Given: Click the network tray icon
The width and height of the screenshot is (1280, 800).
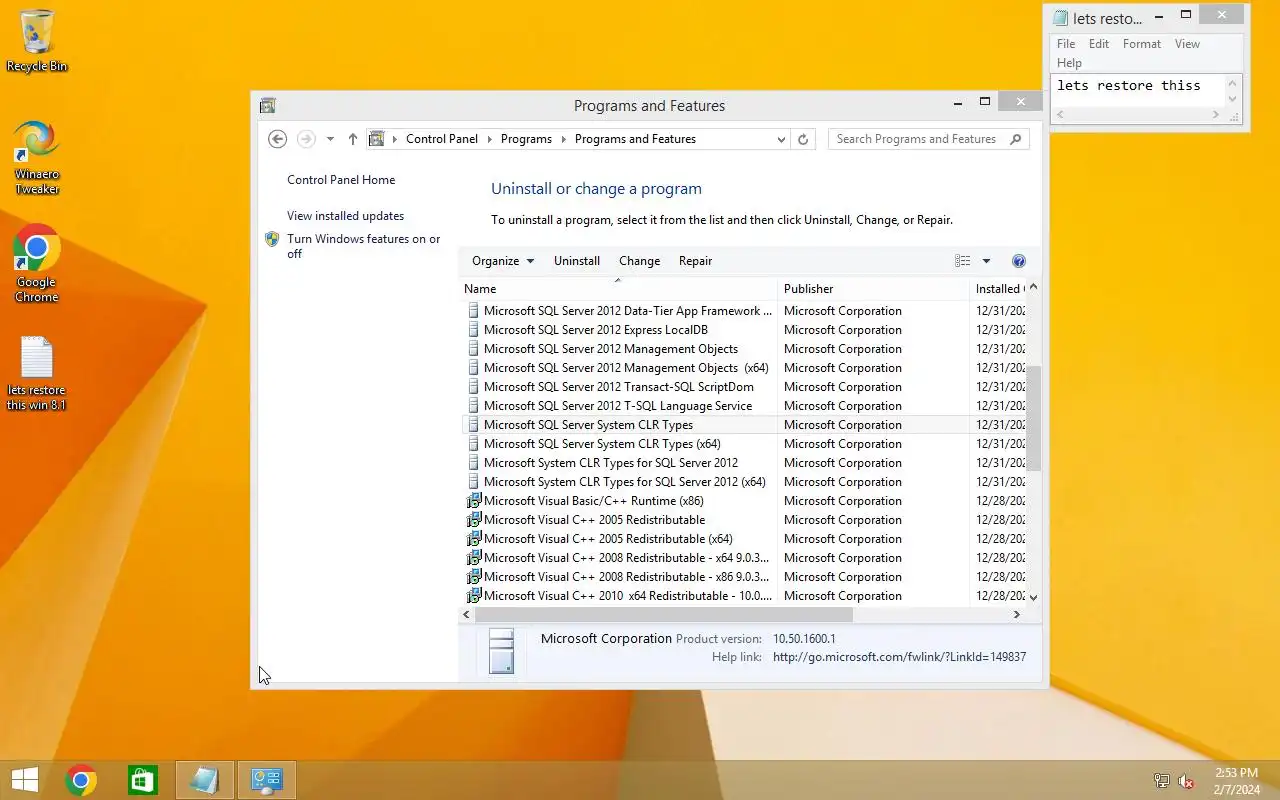Looking at the screenshot, I should (x=1162, y=781).
